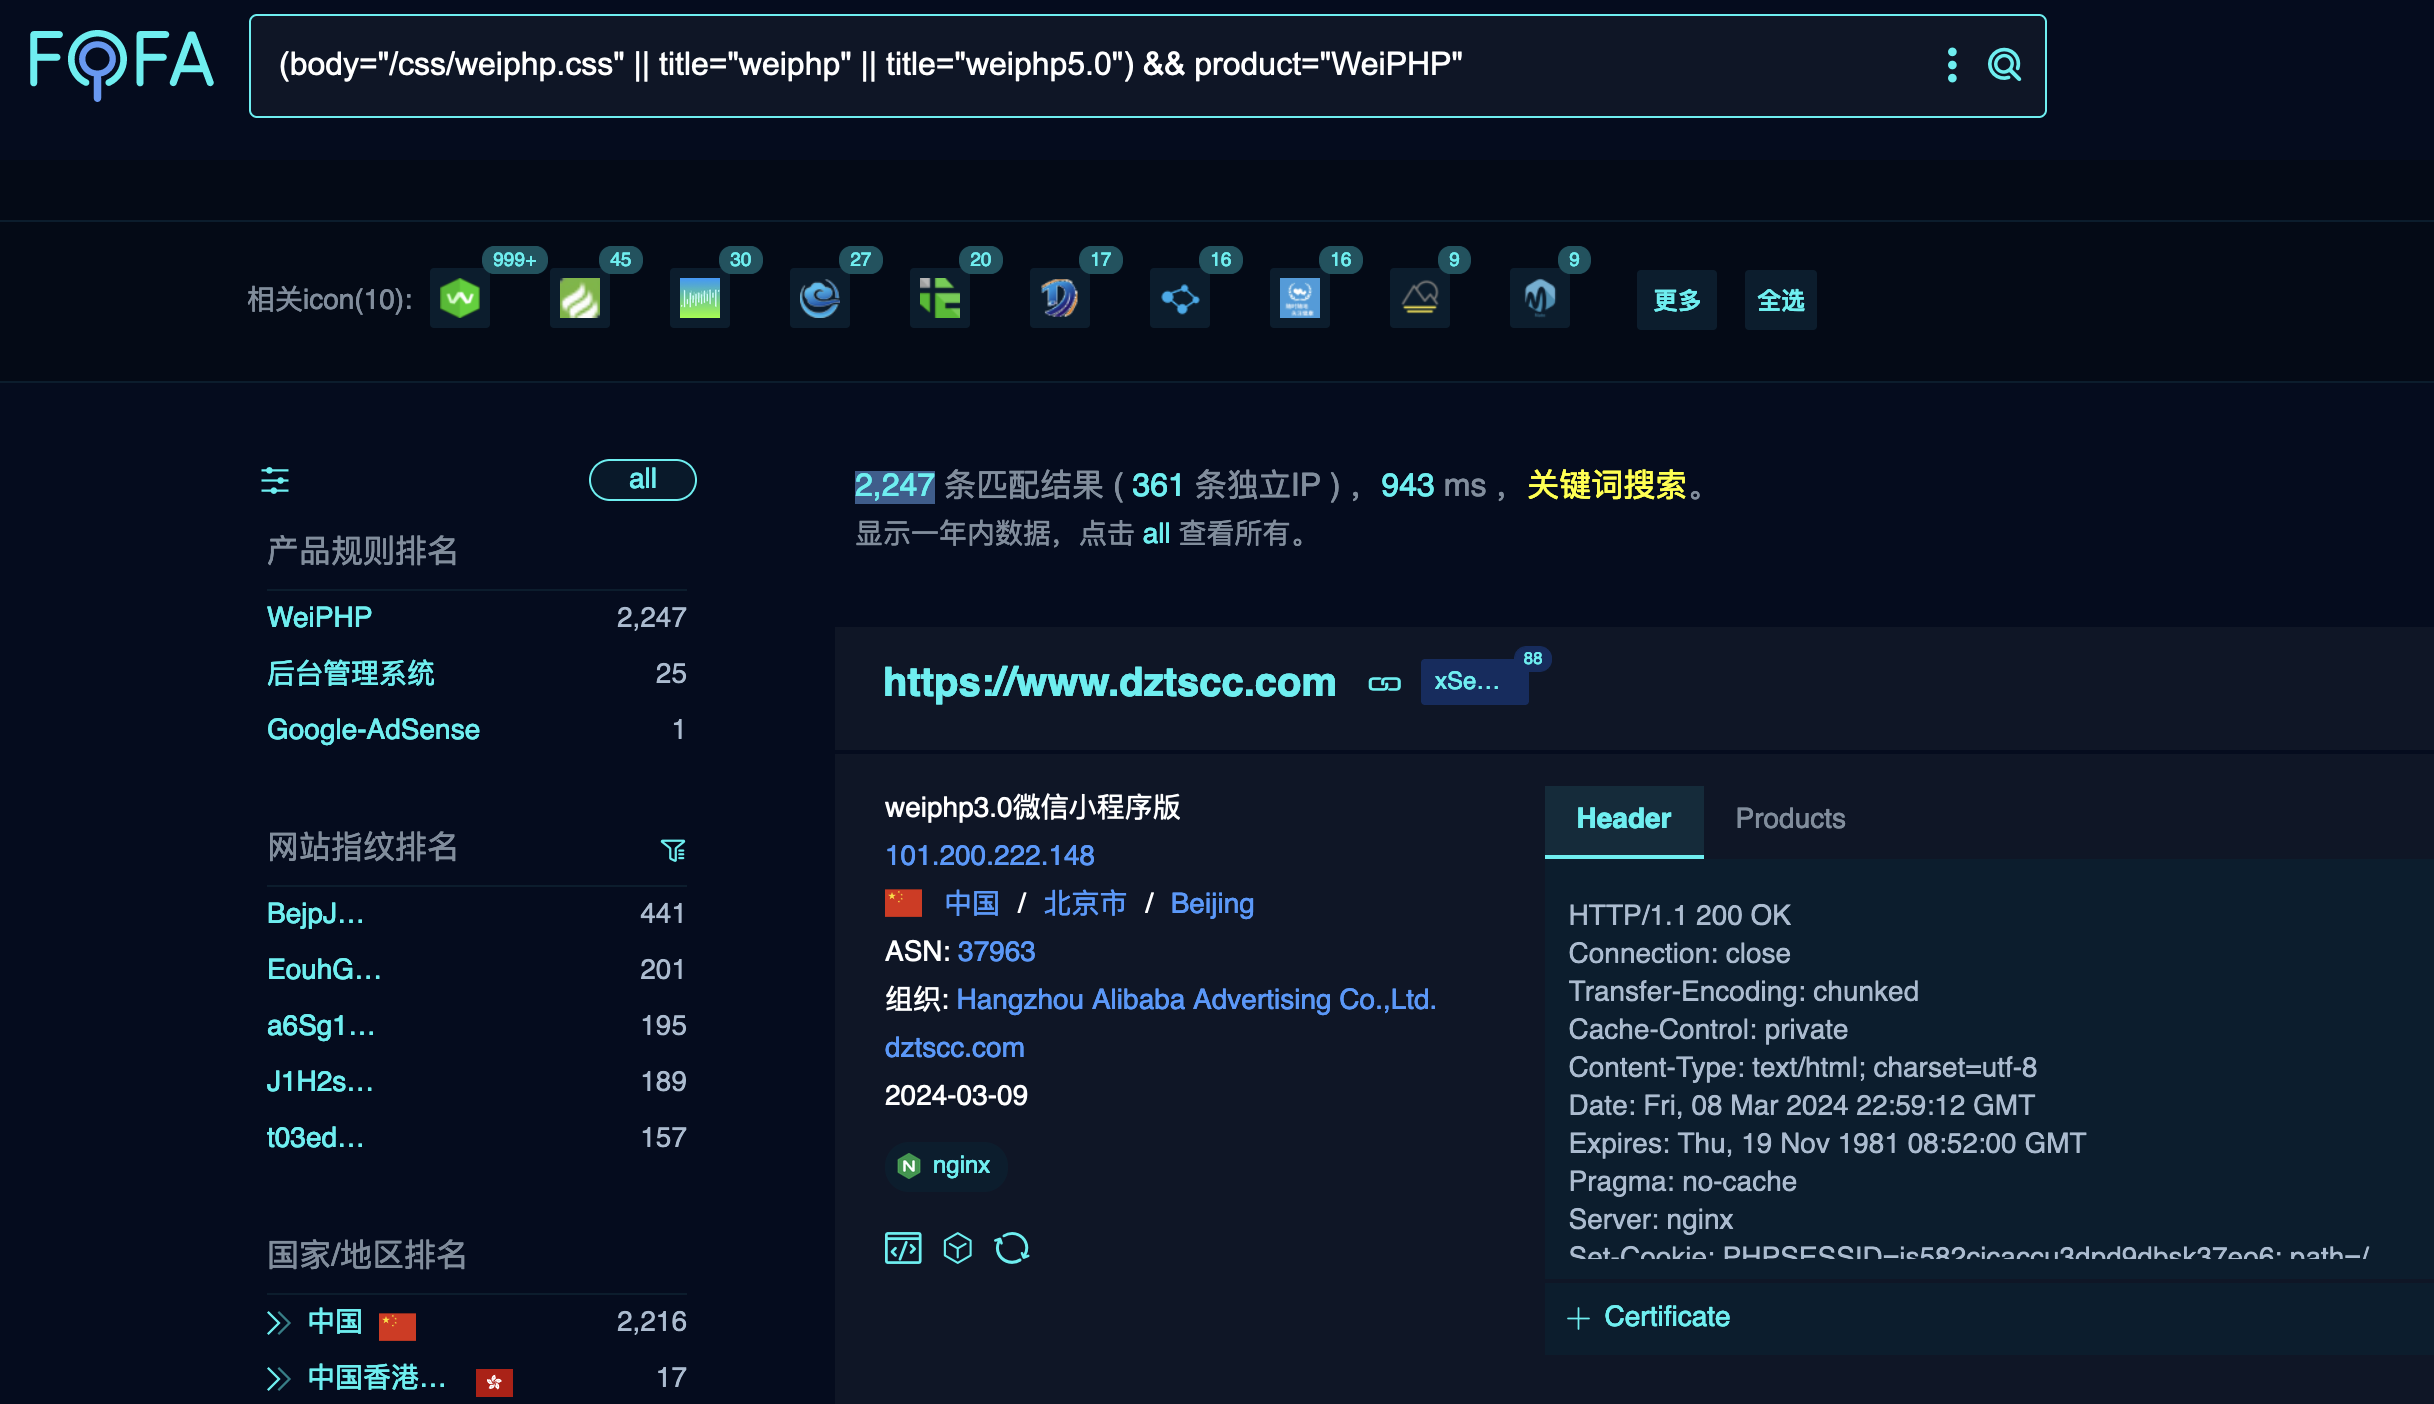Open the WeiPHP product ranking link
The image size is (2434, 1404).
318,616
